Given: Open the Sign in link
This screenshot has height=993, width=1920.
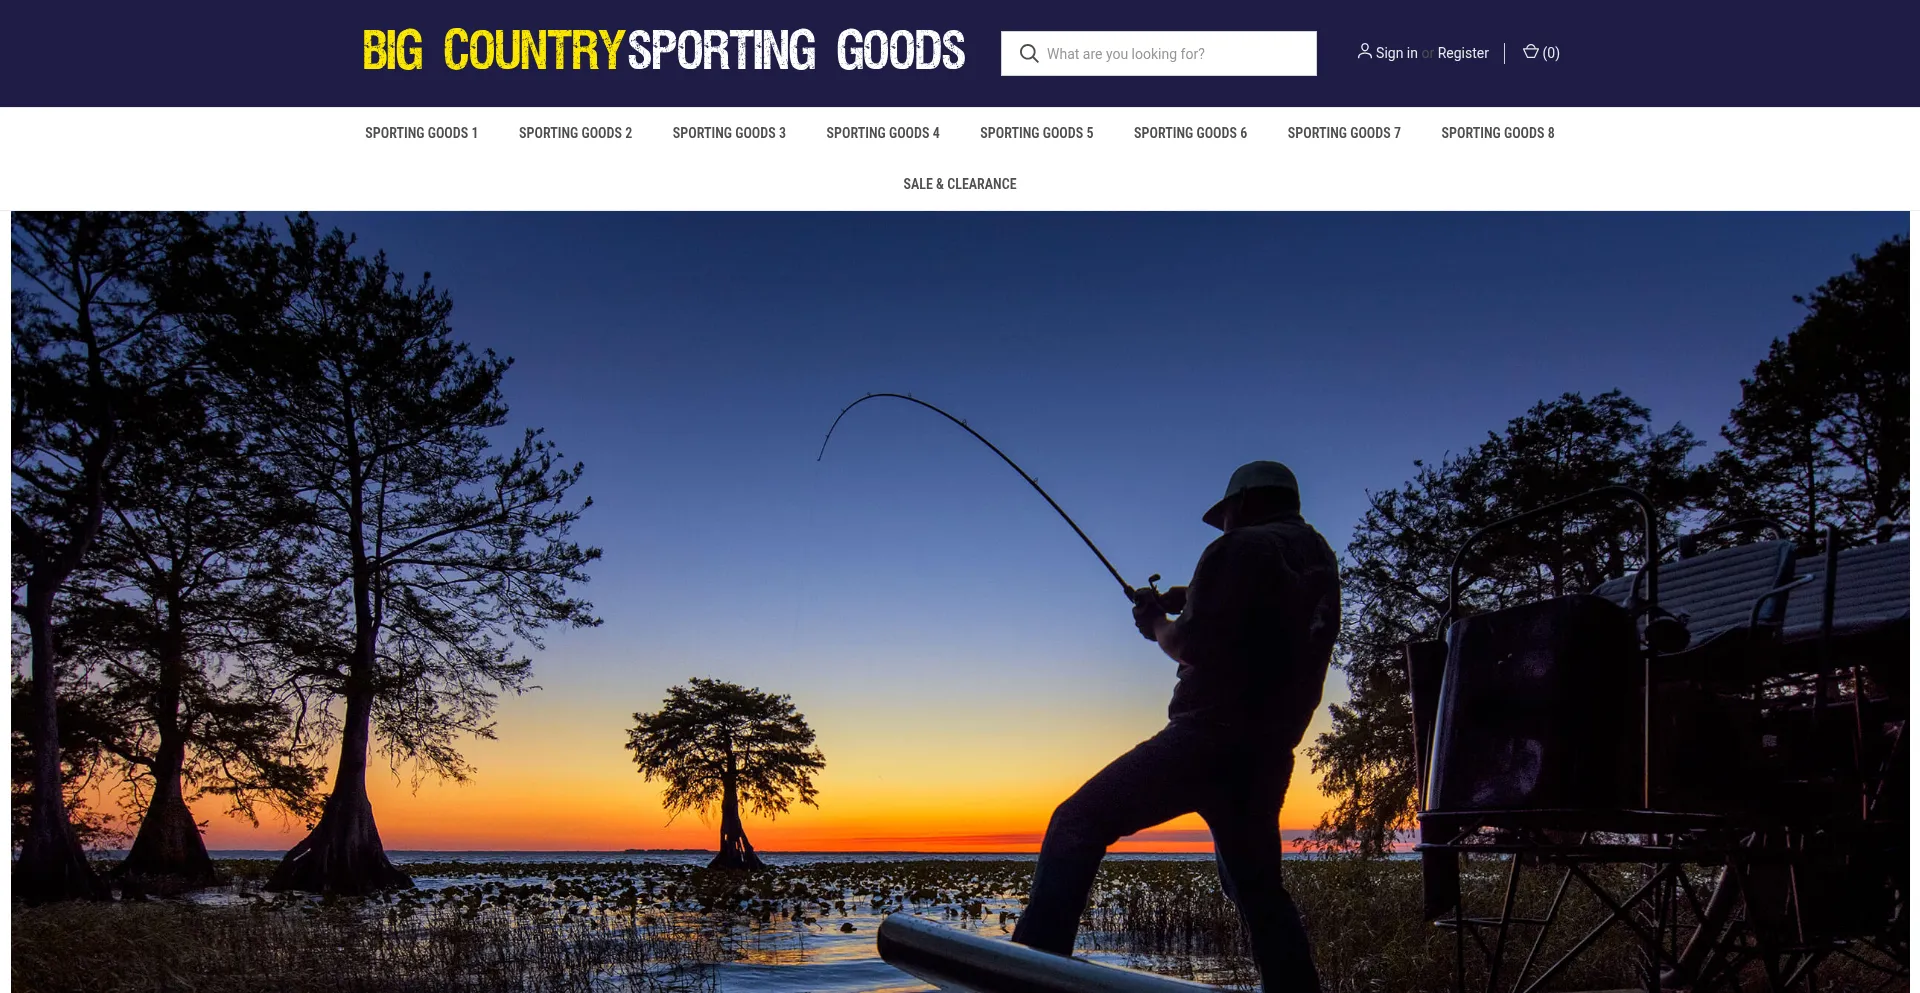Looking at the screenshot, I should (x=1396, y=53).
